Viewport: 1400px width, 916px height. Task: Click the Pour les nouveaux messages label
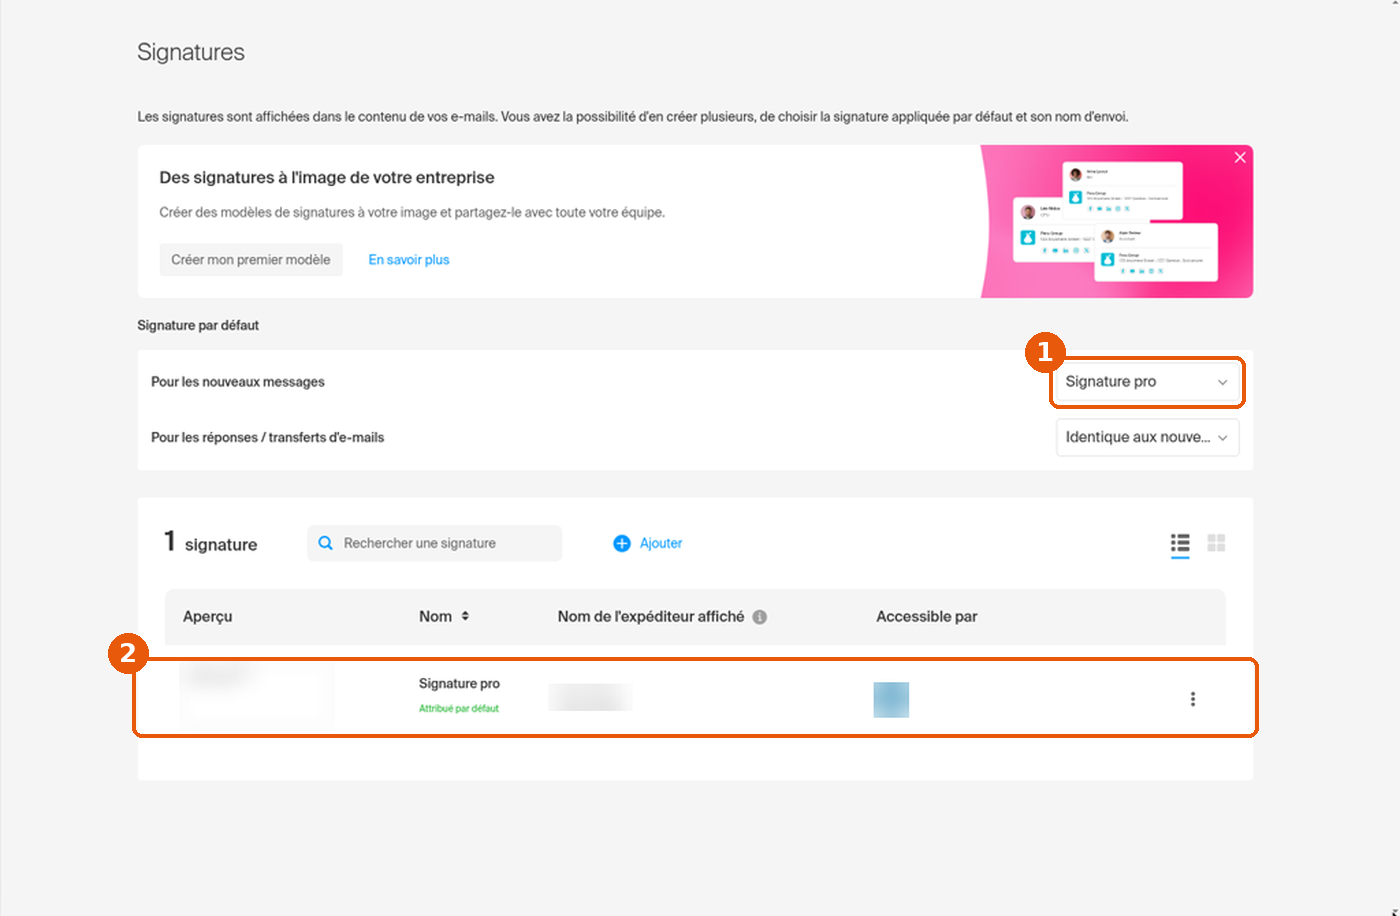click(238, 382)
